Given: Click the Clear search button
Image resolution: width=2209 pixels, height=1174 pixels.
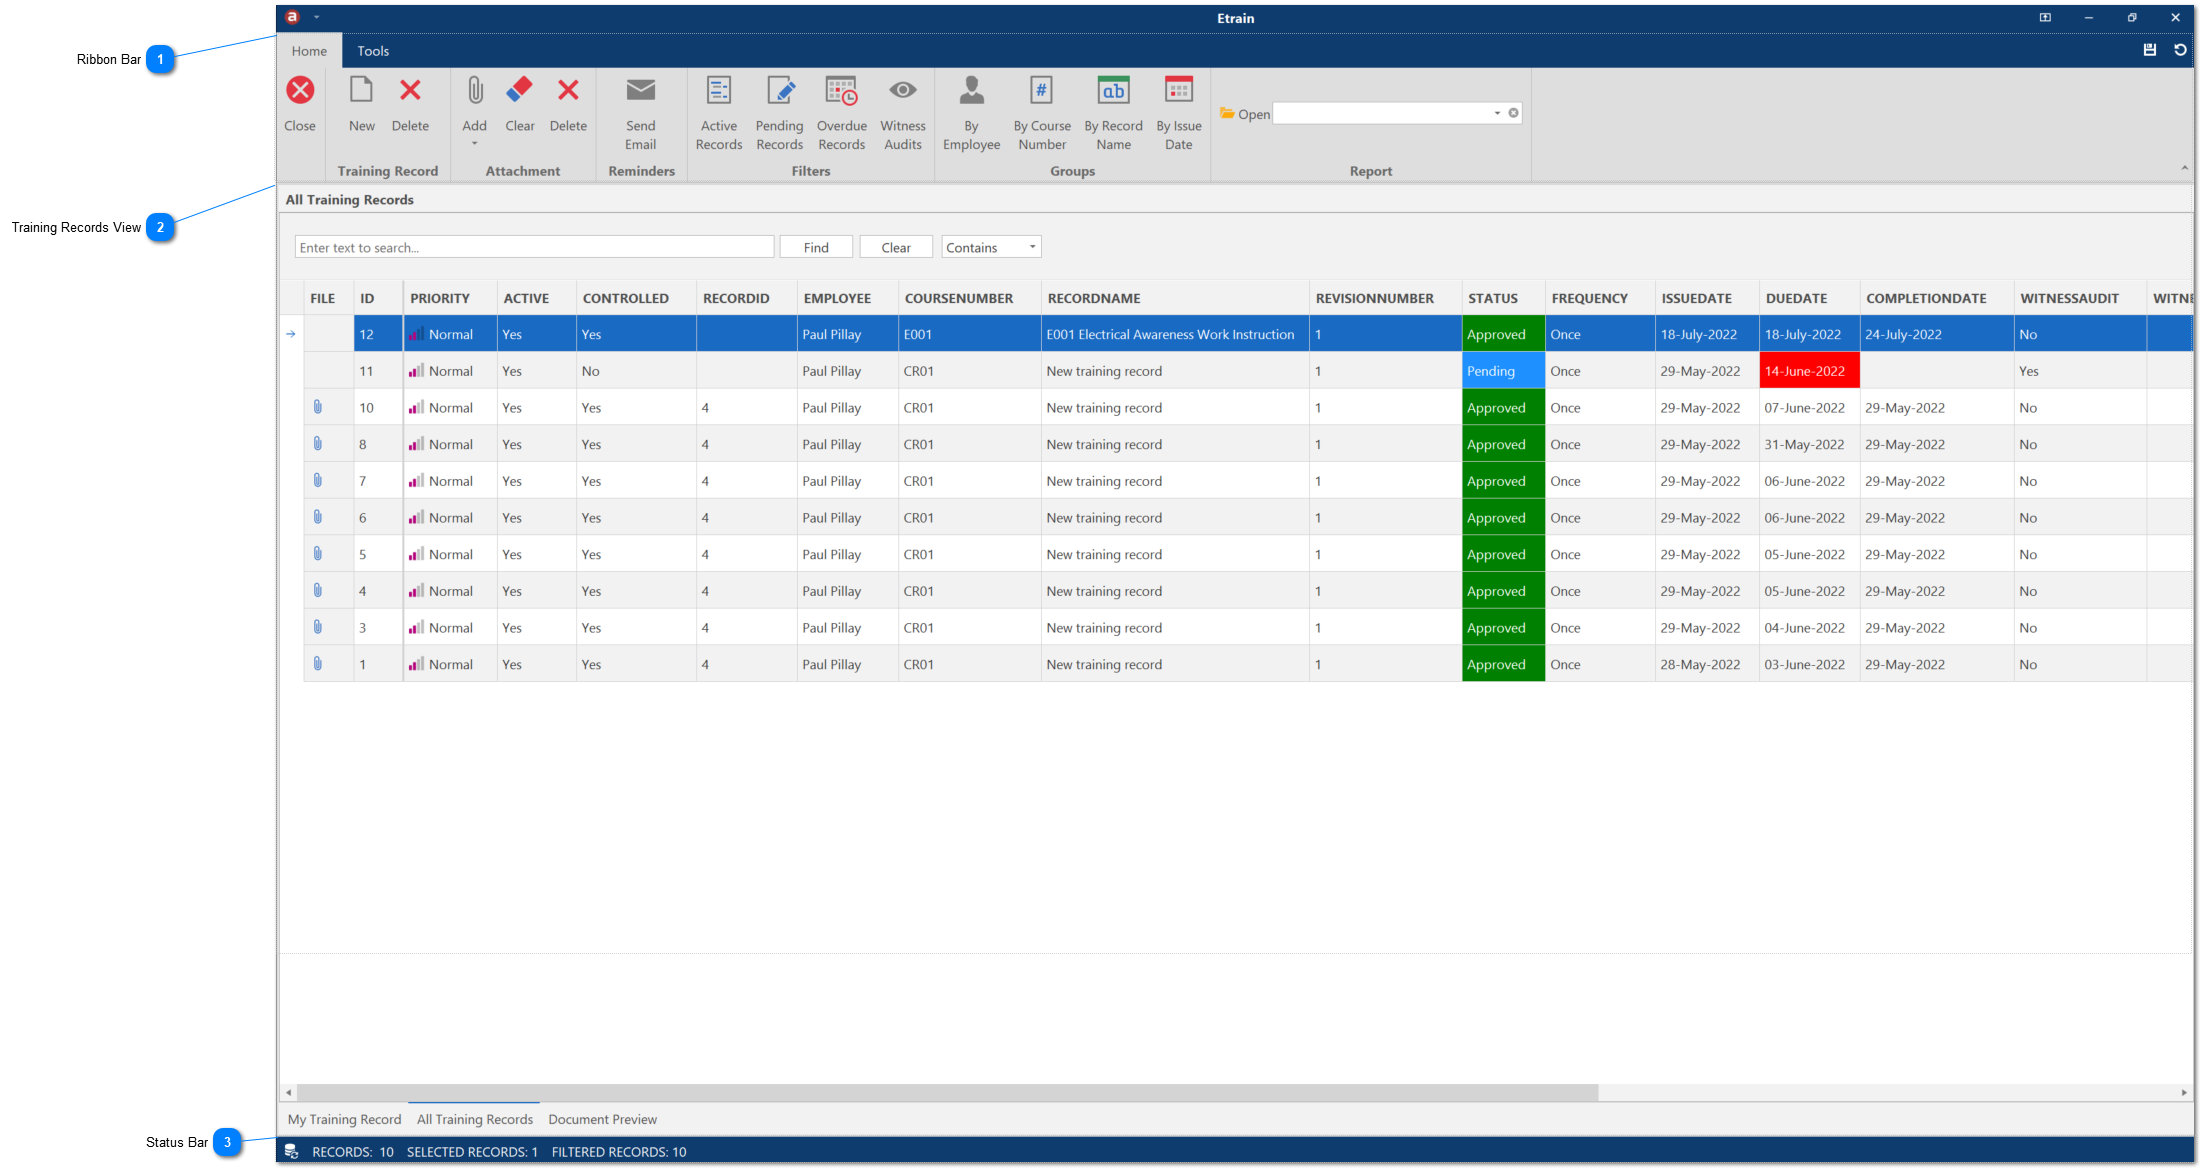Looking at the screenshot, I should (896, 247).
